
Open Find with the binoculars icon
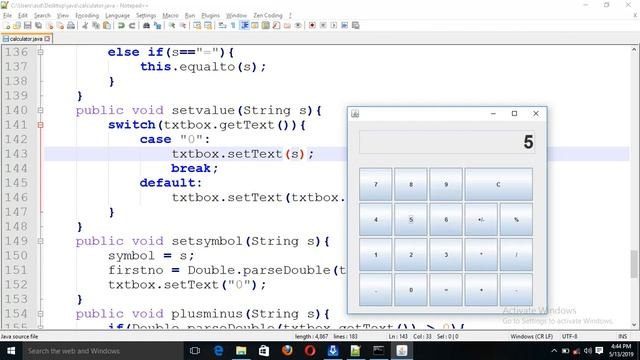pyautogui.click(x=147, y=25)
